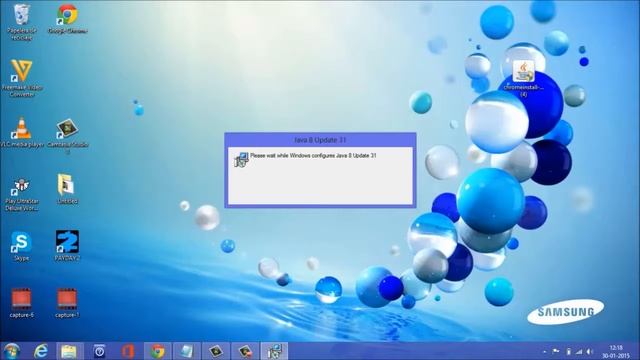640x360 pixels.
Task: Switch to the Java installer taskbar button
Action: [x=274, y=351]
